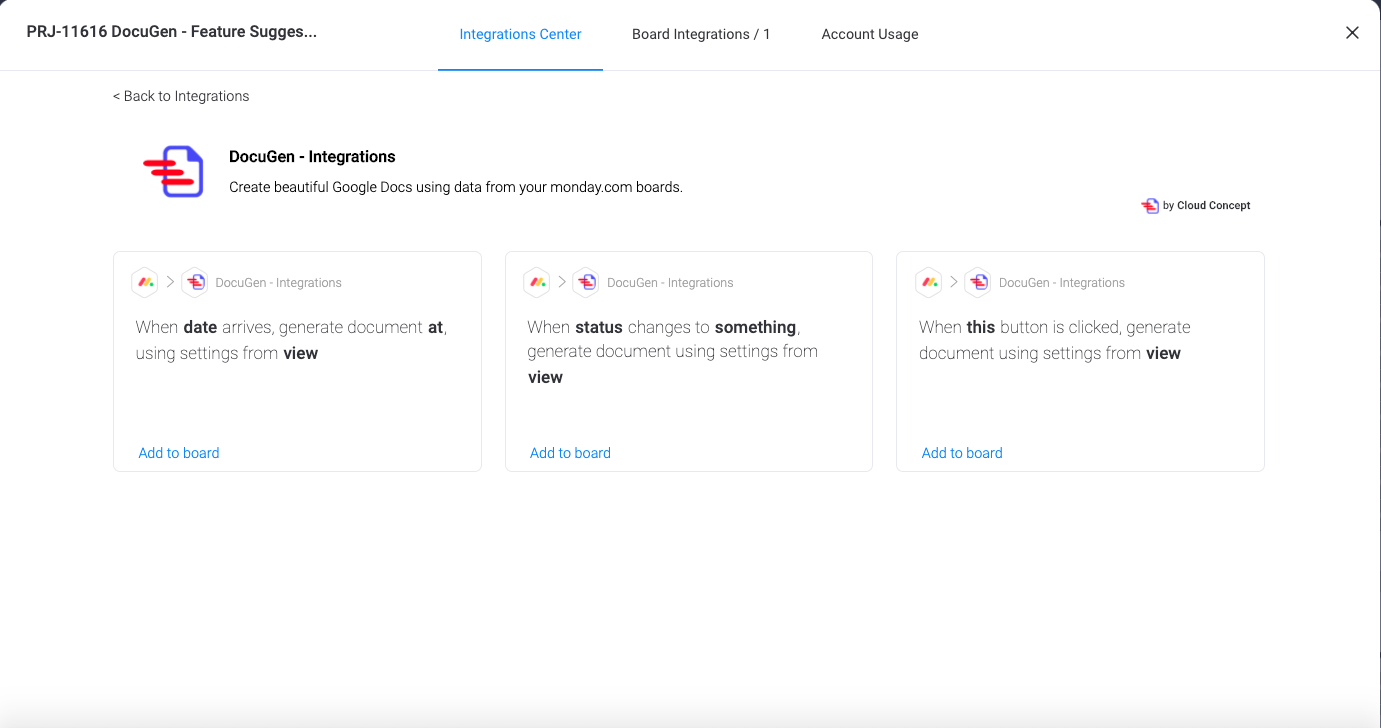Image resolution: width=1381 pixels, height=728 pixels.
Task: Click monday.com icon on date recipe card
Action: tap(145, 282)
